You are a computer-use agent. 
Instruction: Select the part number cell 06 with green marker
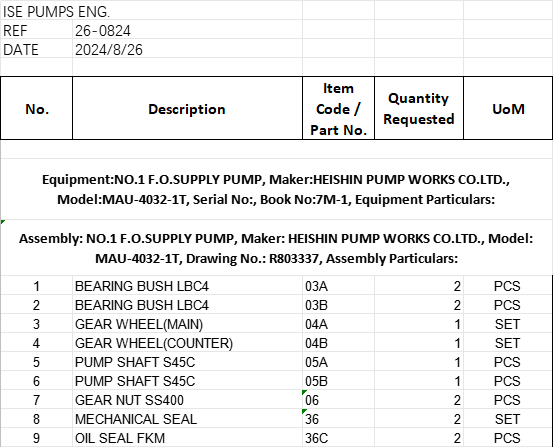pos(338,400)
